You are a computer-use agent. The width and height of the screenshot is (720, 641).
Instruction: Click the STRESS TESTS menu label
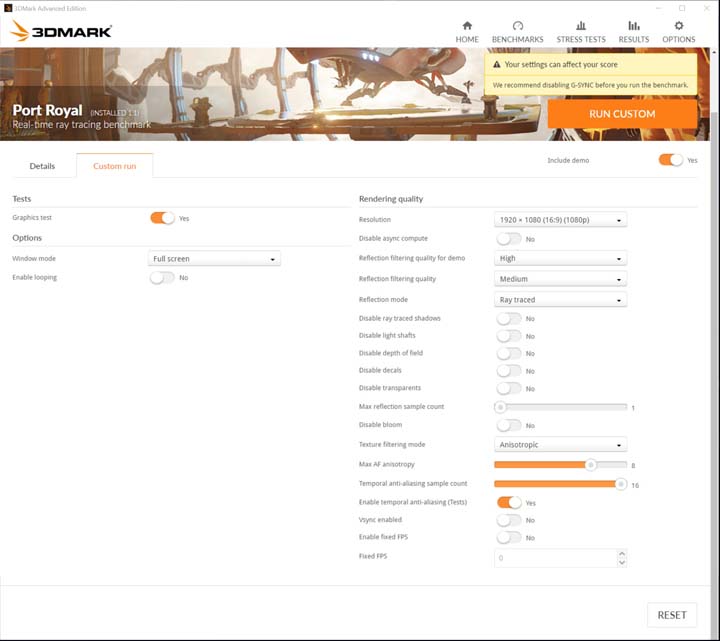581,39
